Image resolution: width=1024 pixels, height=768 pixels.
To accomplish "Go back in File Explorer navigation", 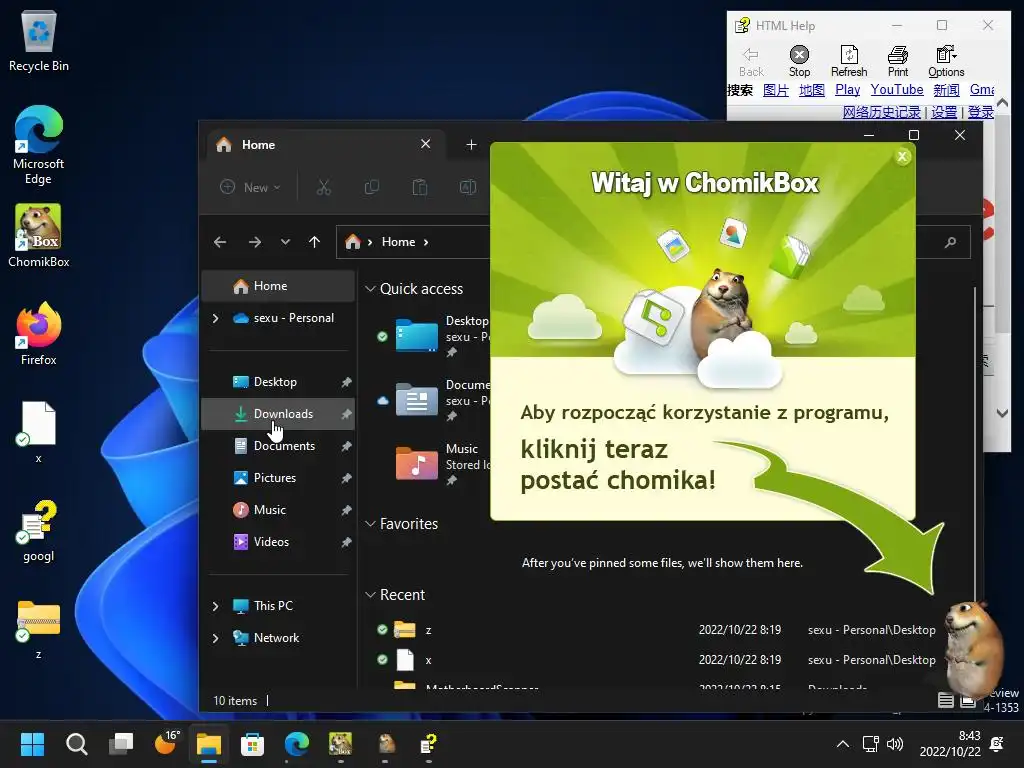I will pos(220,242).
